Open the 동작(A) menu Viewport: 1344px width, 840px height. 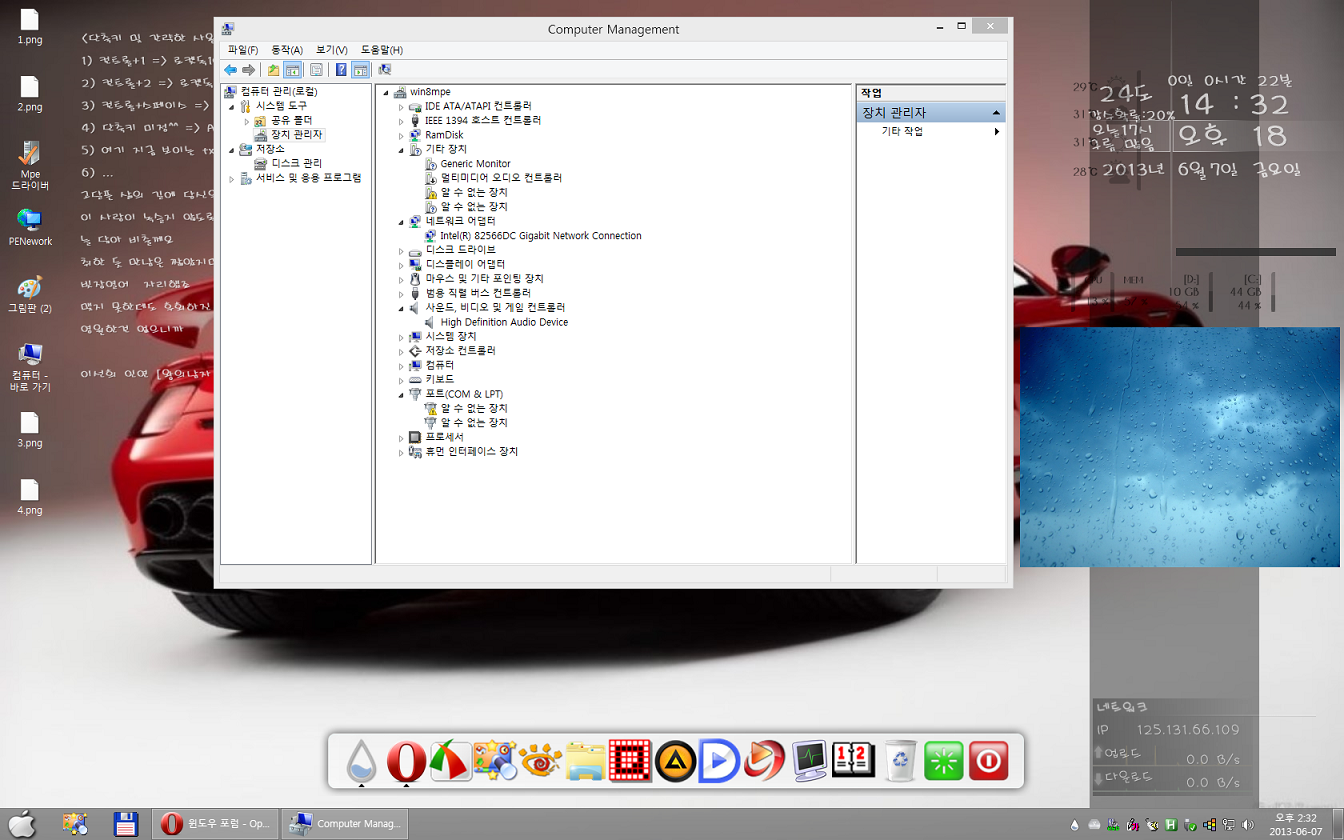287,50
